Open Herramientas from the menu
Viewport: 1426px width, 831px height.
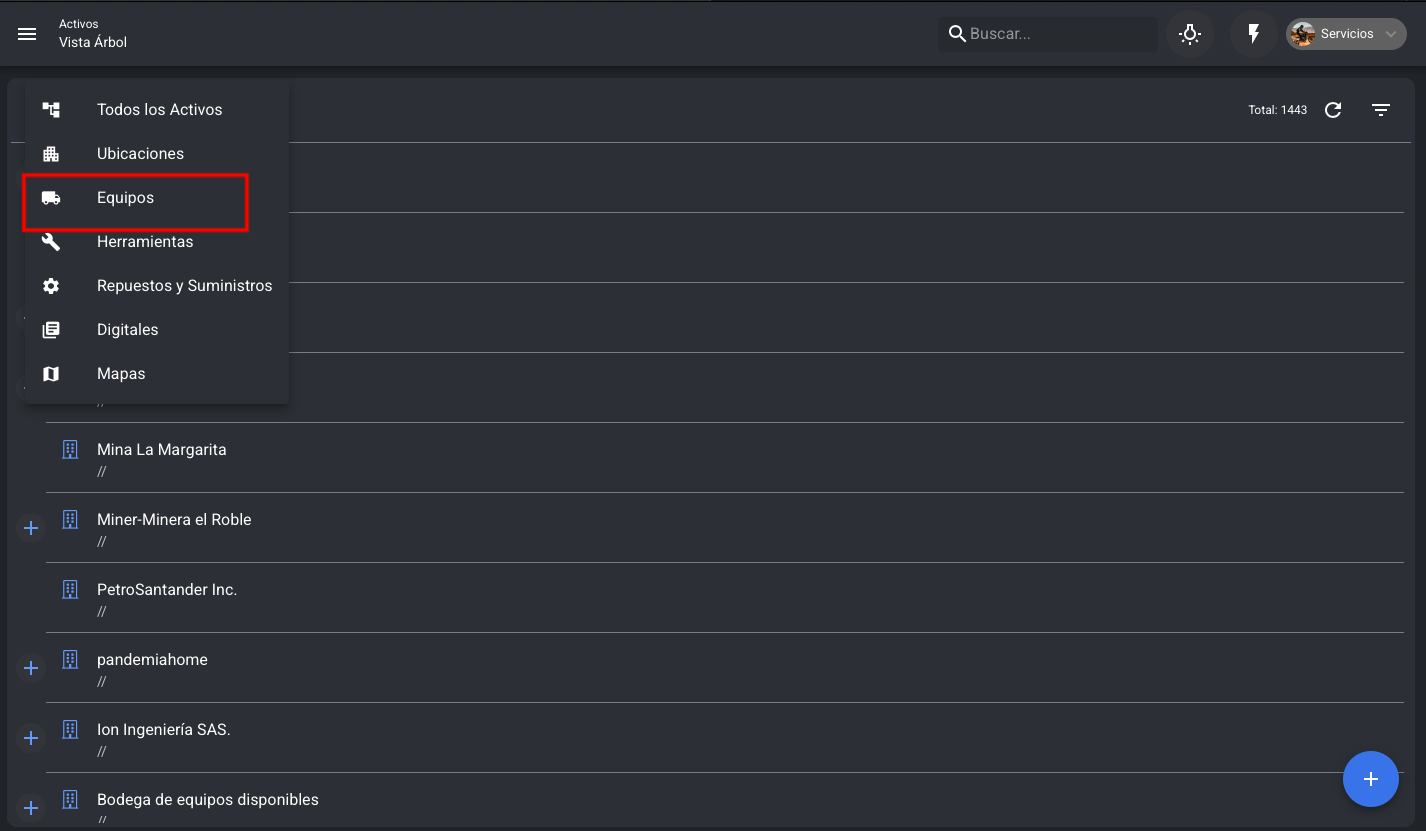(145, 242)
